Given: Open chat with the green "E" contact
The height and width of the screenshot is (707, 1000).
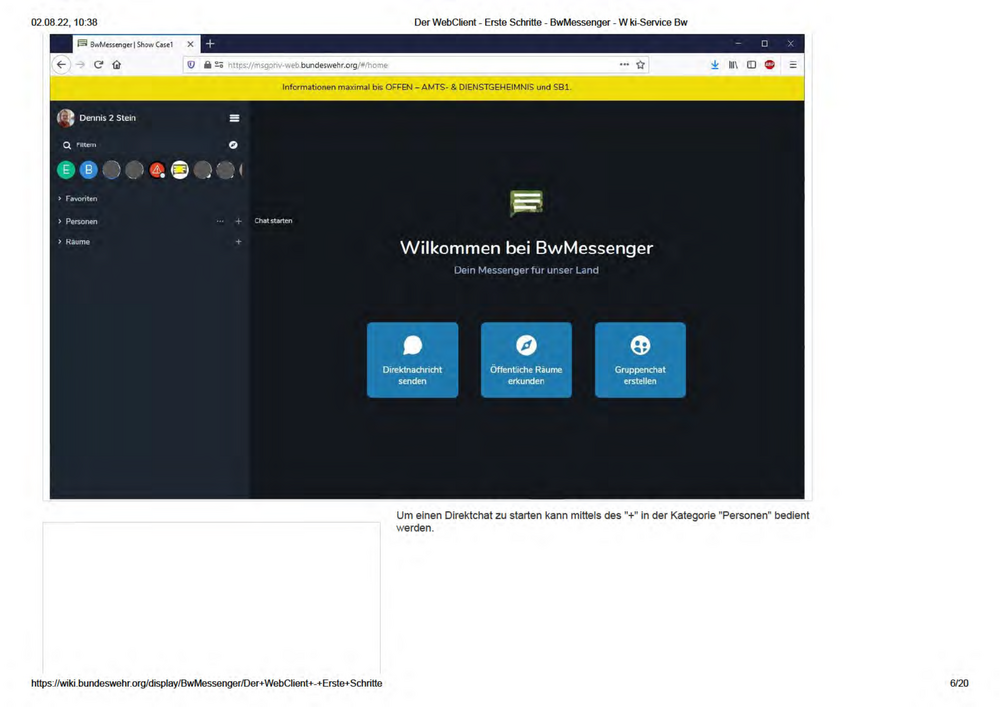Looking at the screenshot, I should (x=66, y=169).
